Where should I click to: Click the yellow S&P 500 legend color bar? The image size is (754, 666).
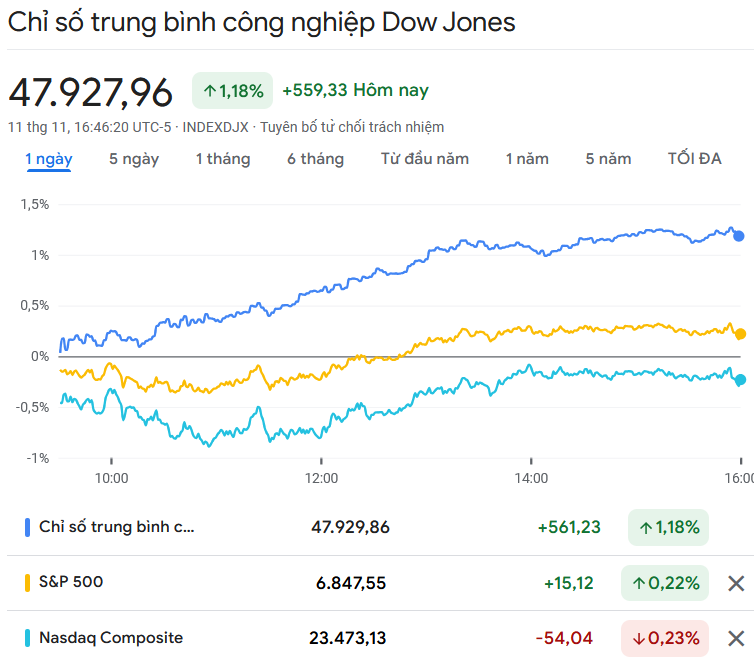(x=27, y=582)
